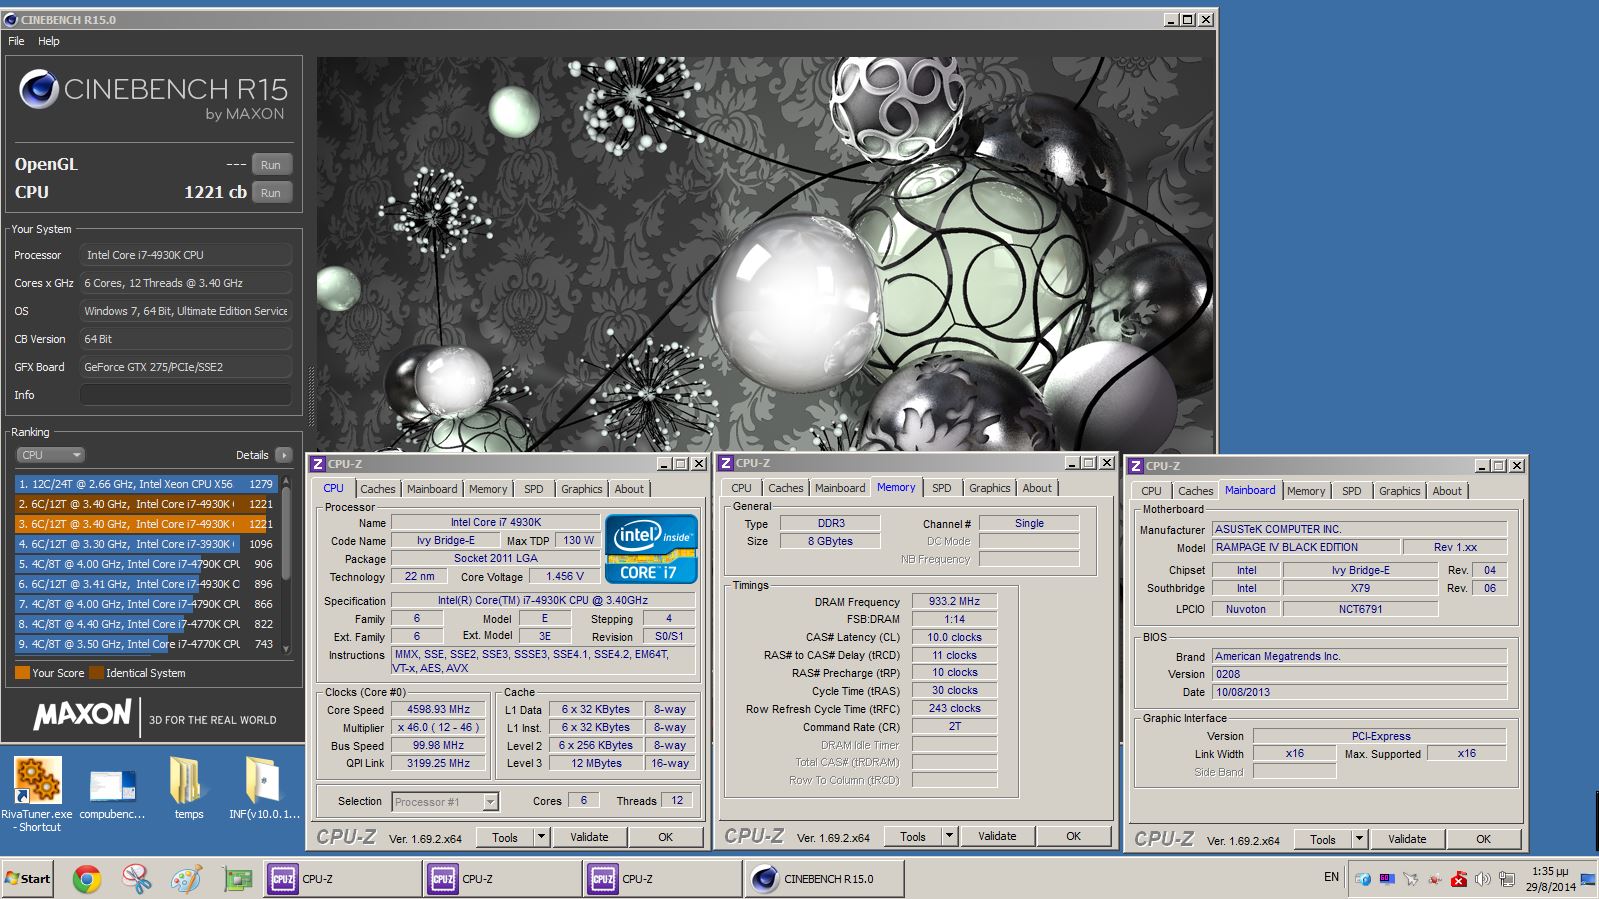Click the green circuit board taskbar icon
Viewport: 1599px width, 899px height.
pyautogui.click(x=237, y=879)
